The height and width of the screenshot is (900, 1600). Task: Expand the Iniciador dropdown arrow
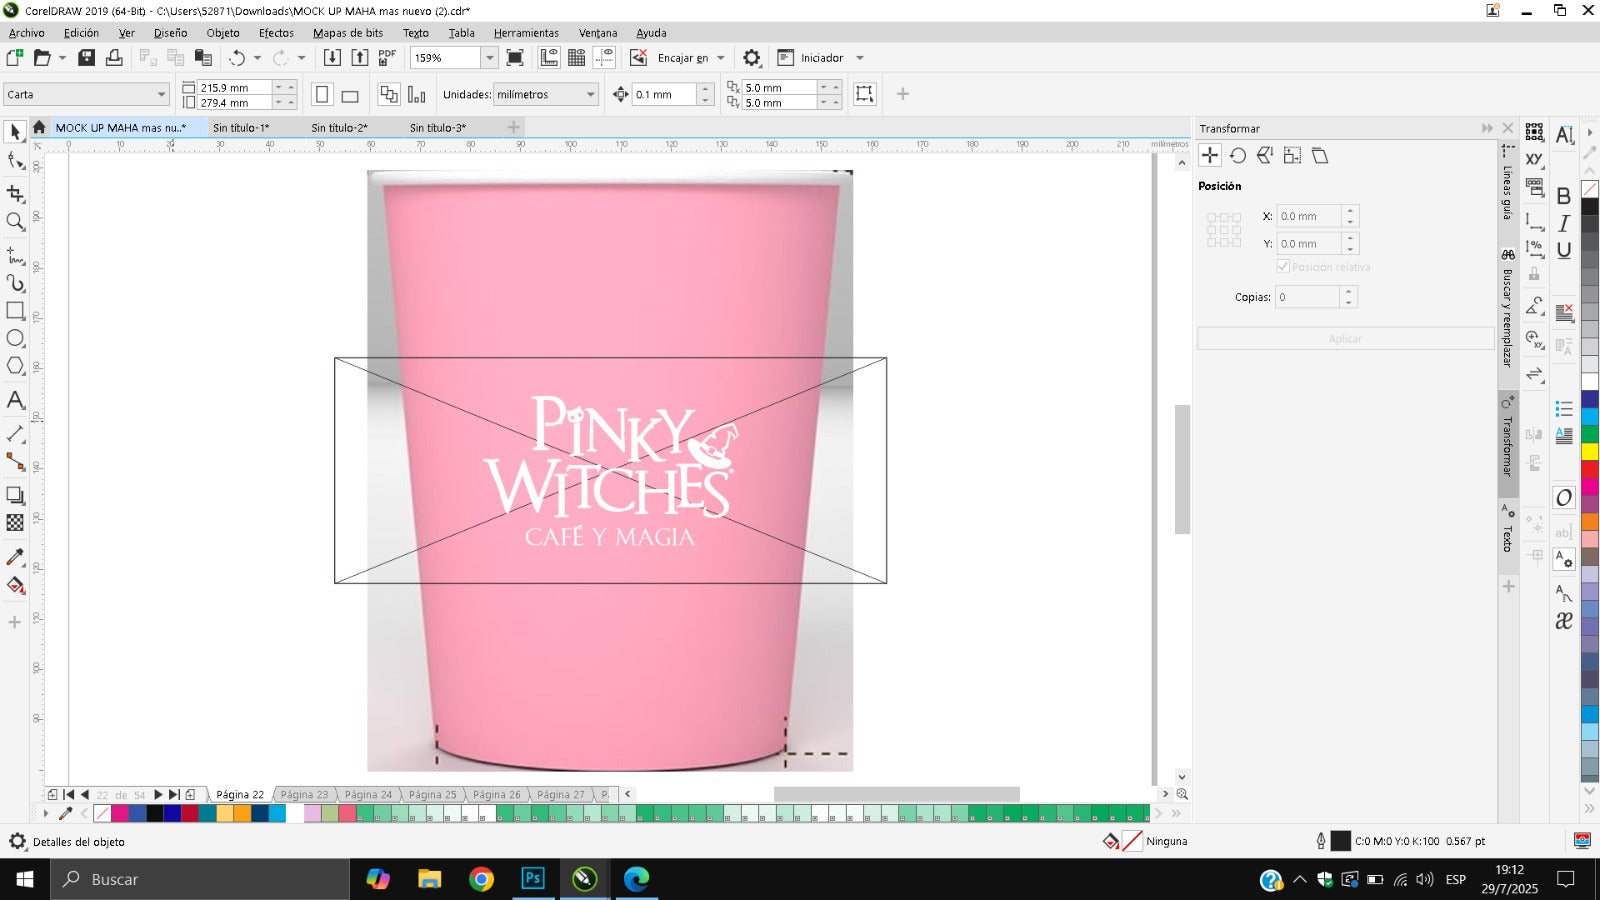[x=860, y=58]
